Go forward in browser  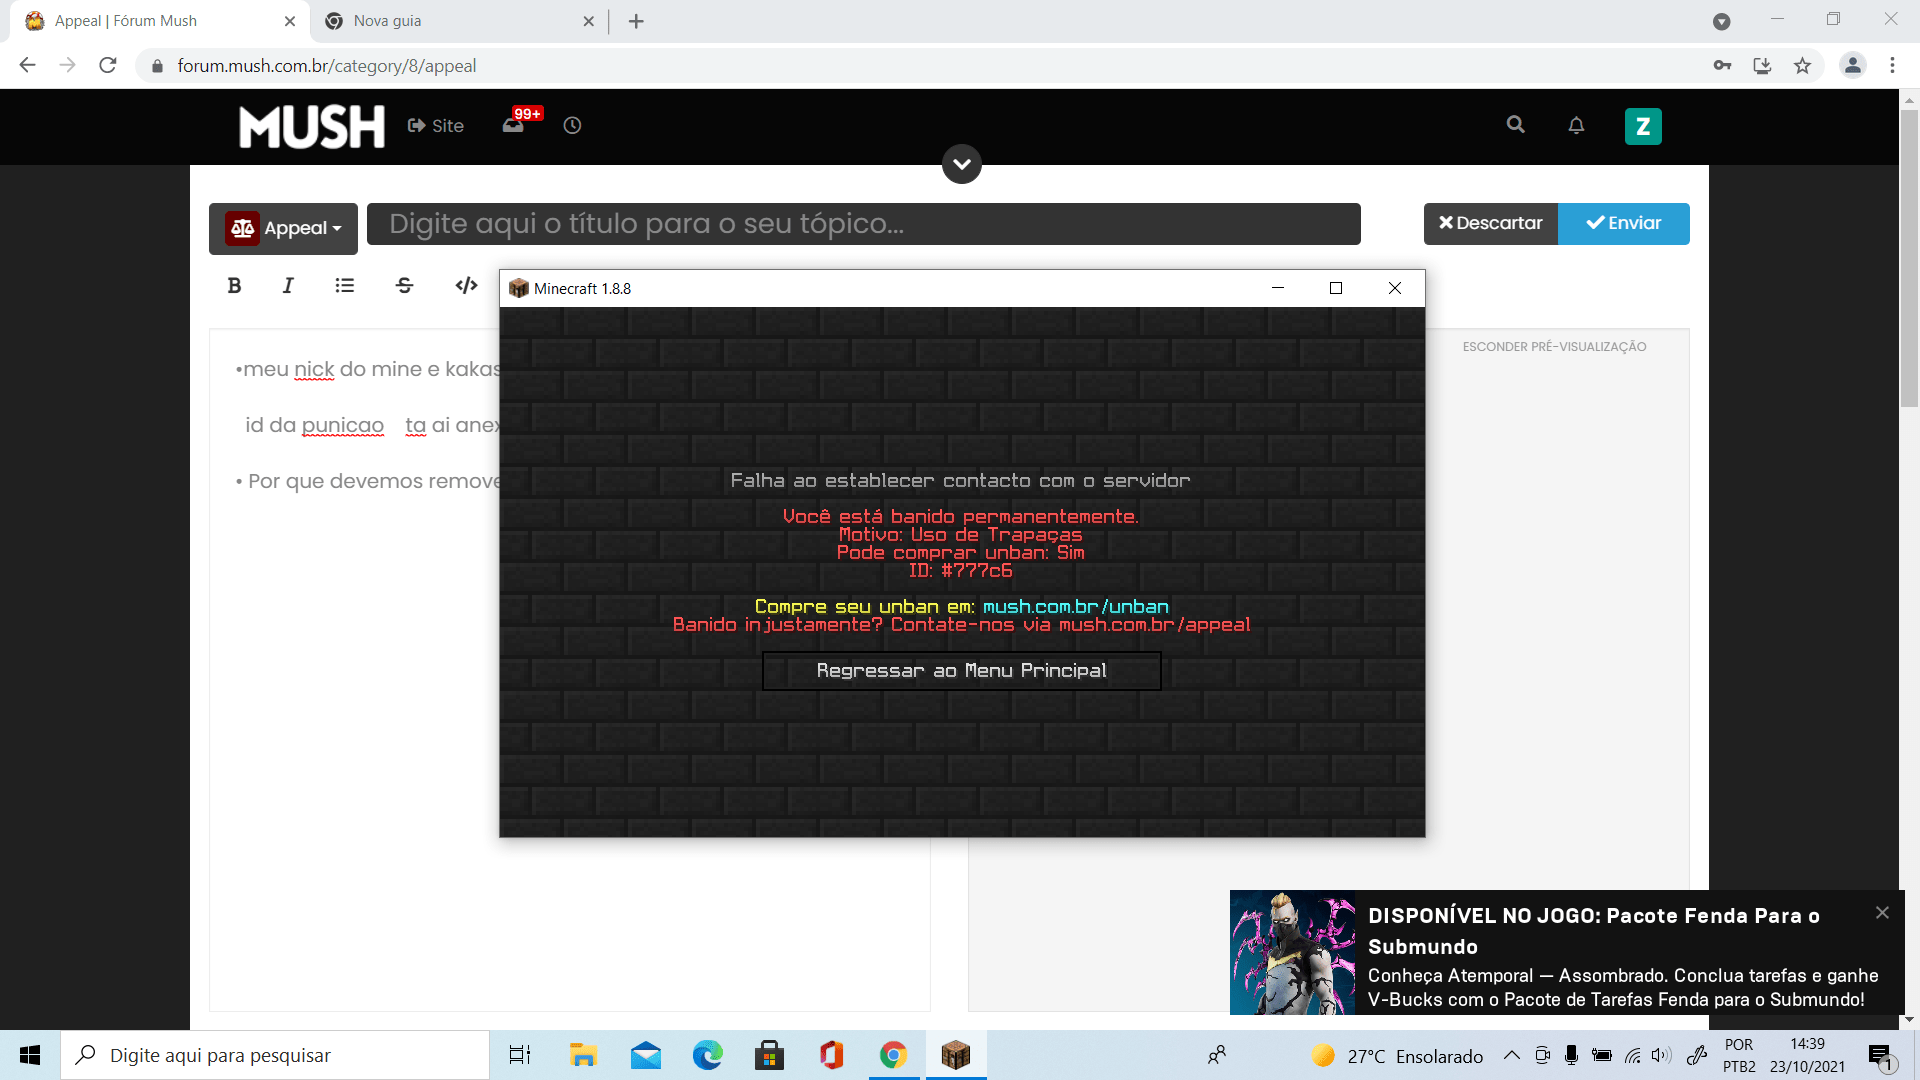[68, 66]
